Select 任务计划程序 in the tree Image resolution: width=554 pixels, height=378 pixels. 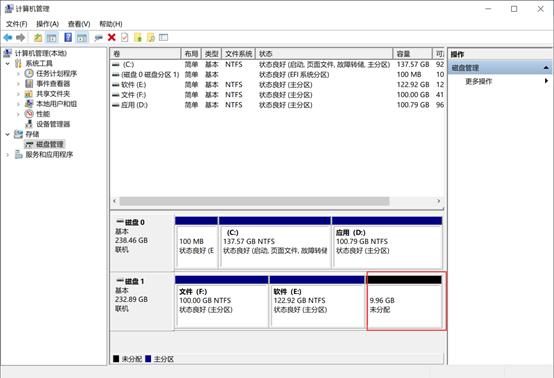pos(57,73)
